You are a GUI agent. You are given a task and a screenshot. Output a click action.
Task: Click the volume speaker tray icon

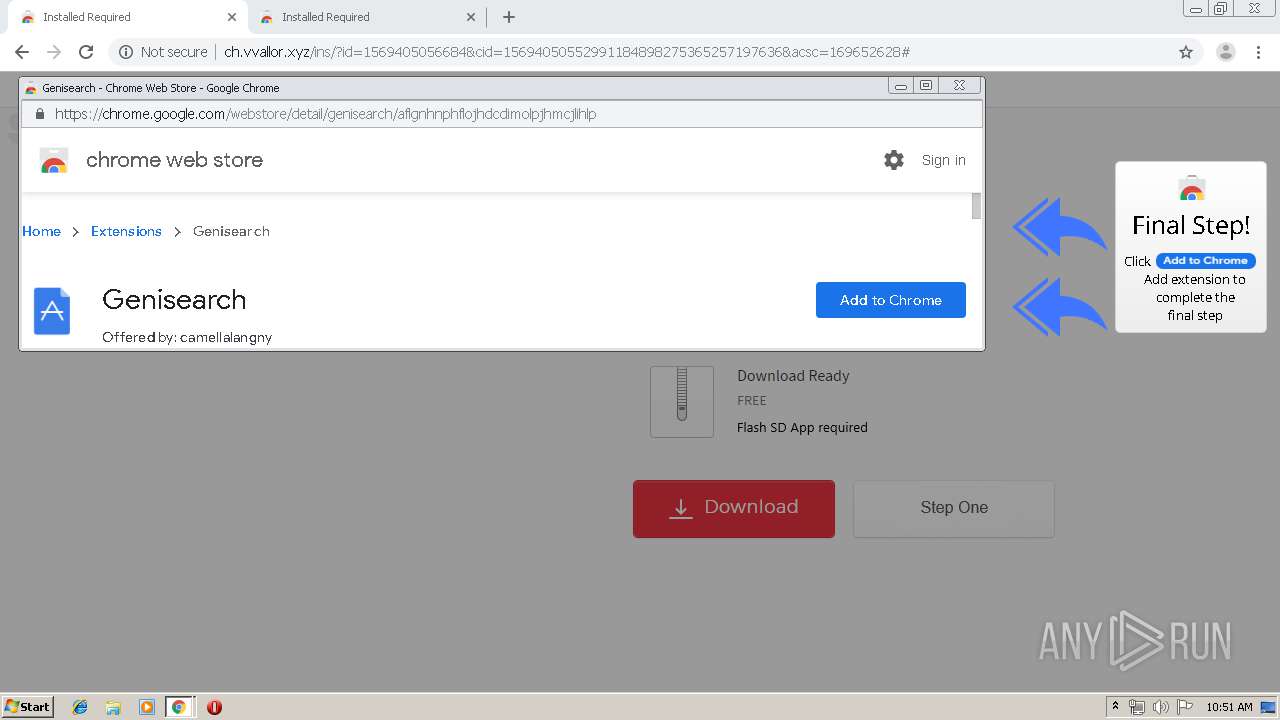coord(1161,707)
